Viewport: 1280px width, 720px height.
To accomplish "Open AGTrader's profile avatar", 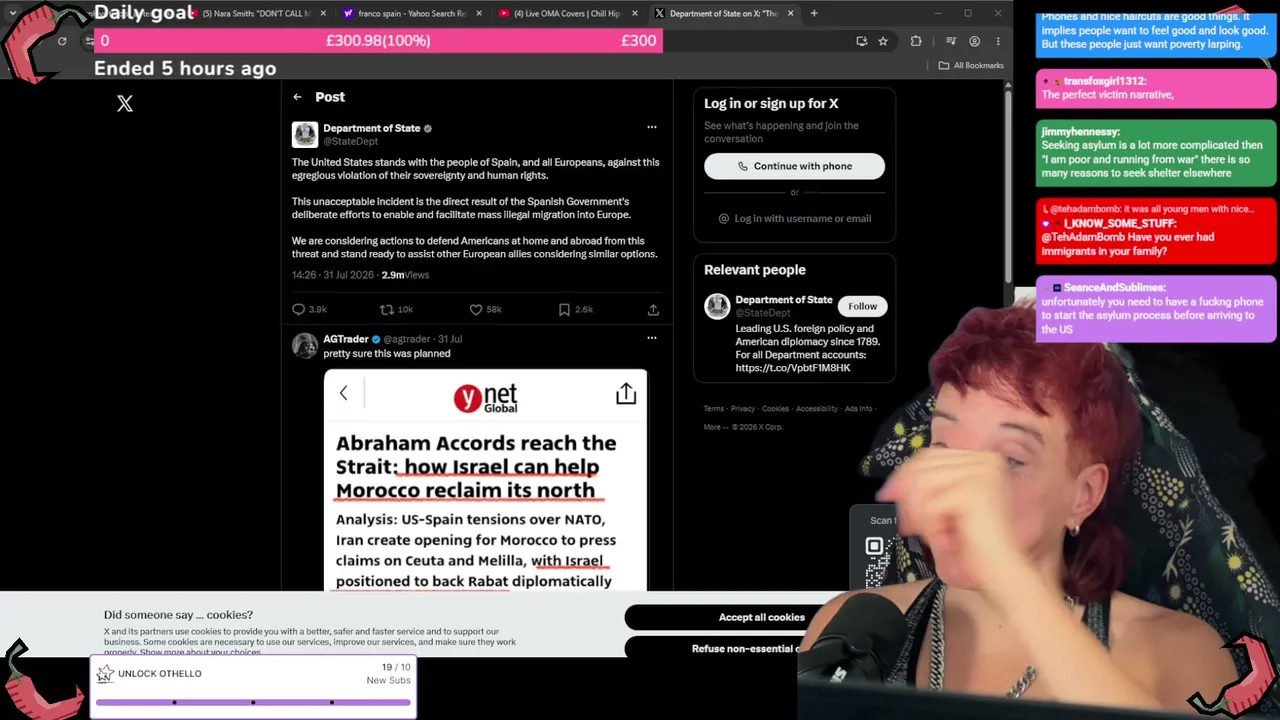I will (305, 345).
